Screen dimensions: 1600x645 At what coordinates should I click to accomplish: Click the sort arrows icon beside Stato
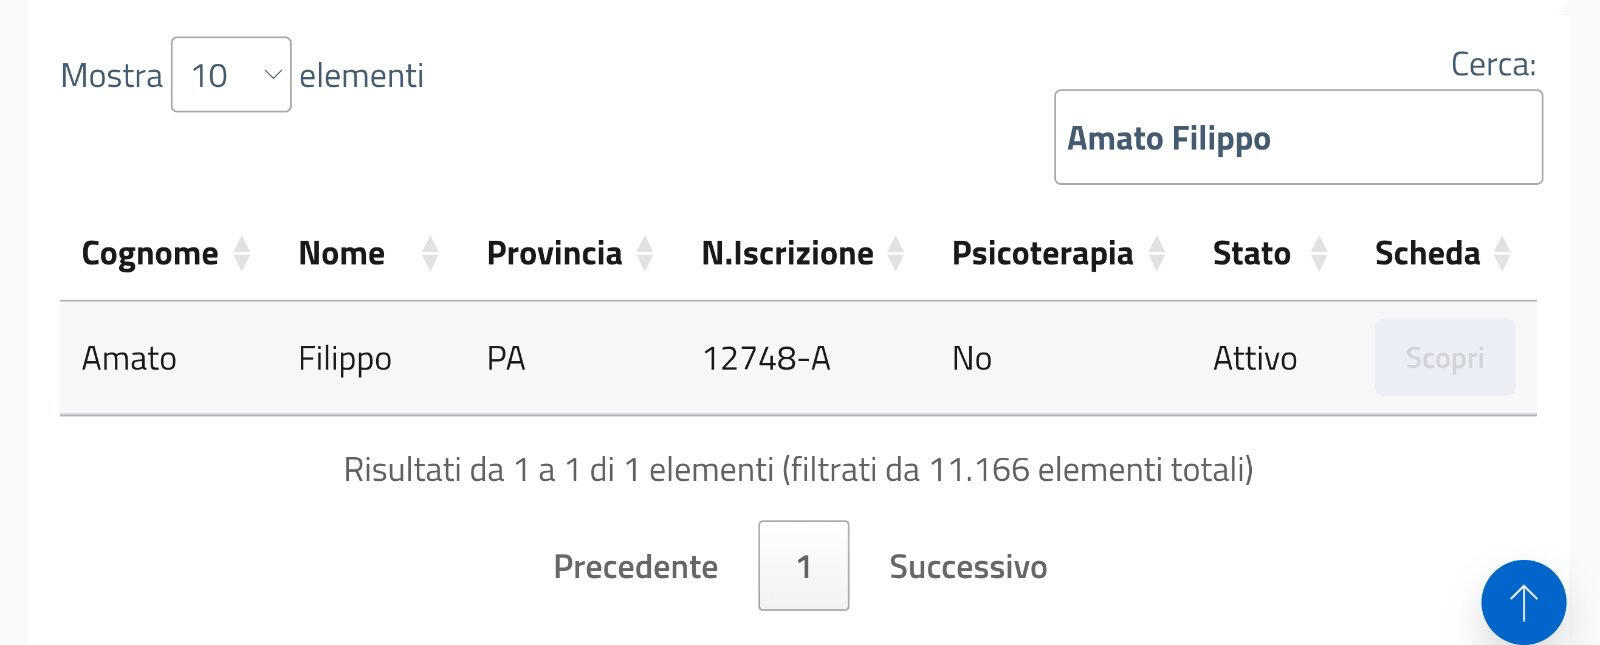(1319, 254)
